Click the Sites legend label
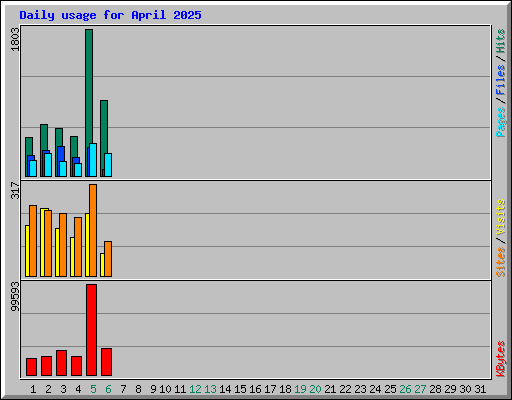This screenshot has height=400, width=512. point(500,262)
